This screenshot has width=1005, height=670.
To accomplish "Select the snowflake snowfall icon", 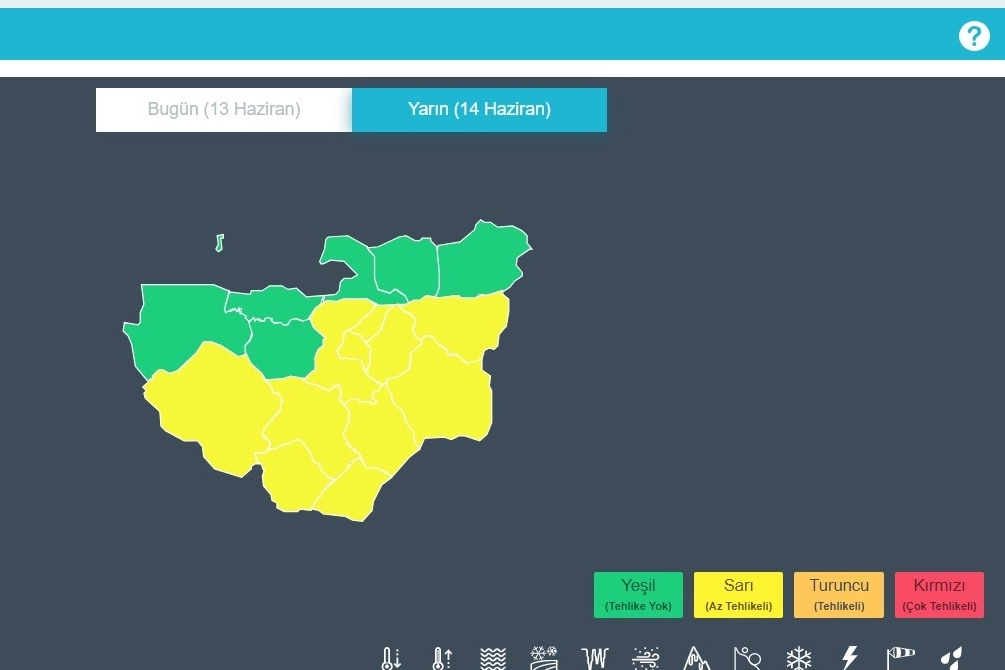I will pos(798,658).
